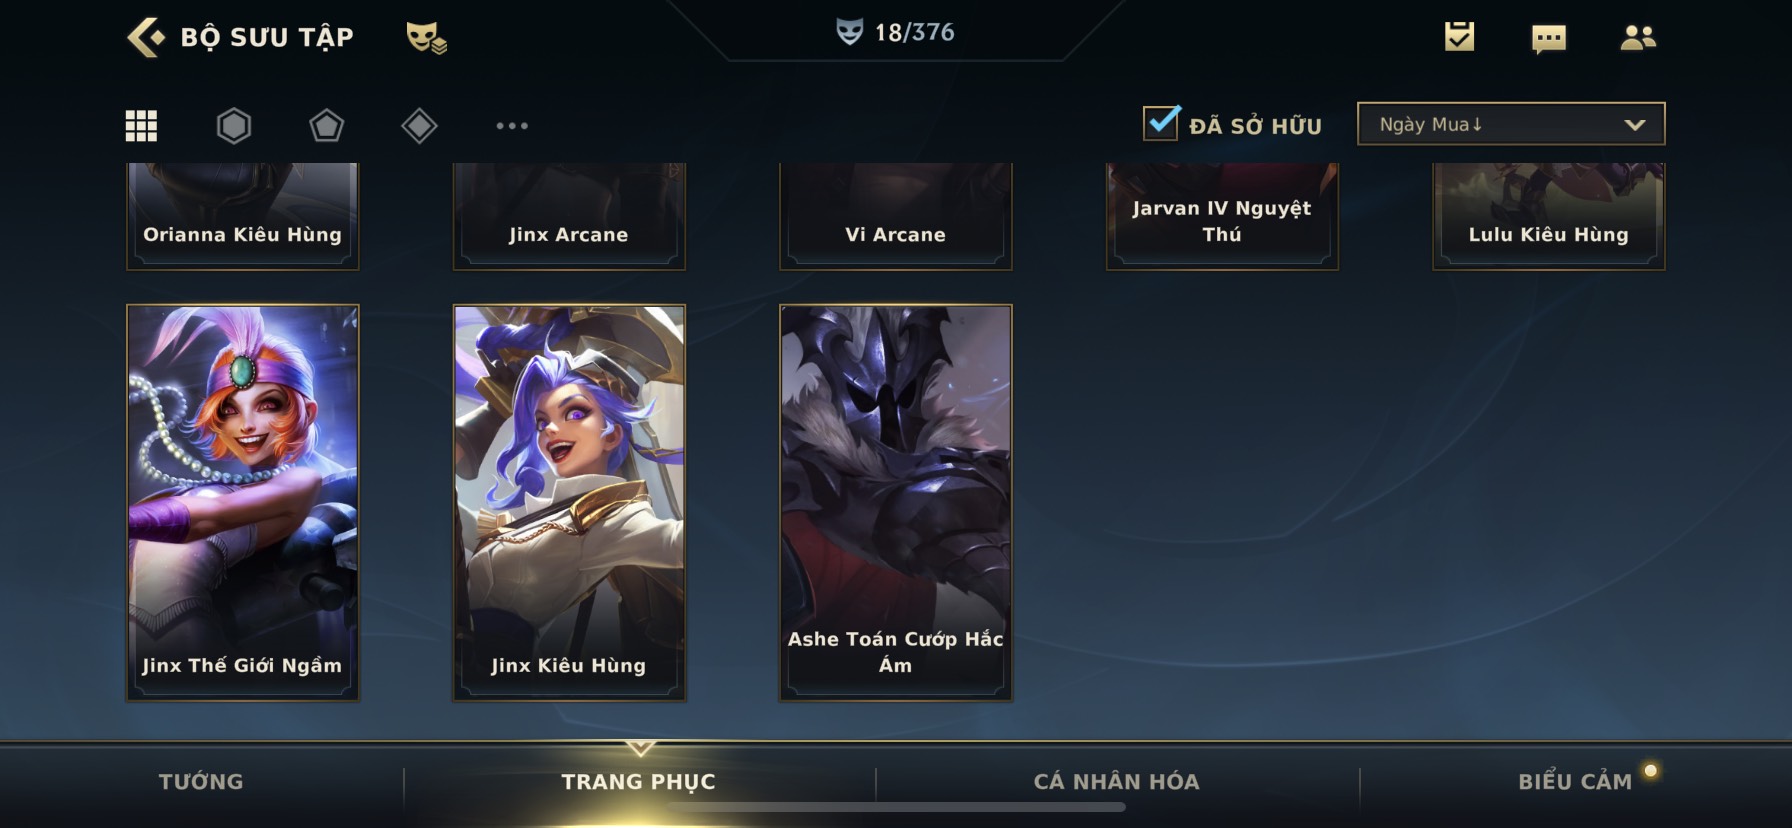This screenshot has height=828, width=1792.
Task: Go back using the Bộ Sưu Tập arrow
Action: point(146,37)
